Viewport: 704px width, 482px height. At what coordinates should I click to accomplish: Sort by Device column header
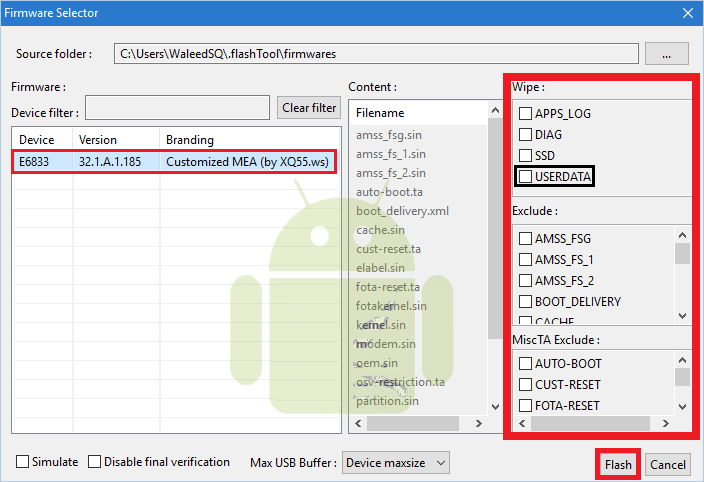click(x=42, y=140)
